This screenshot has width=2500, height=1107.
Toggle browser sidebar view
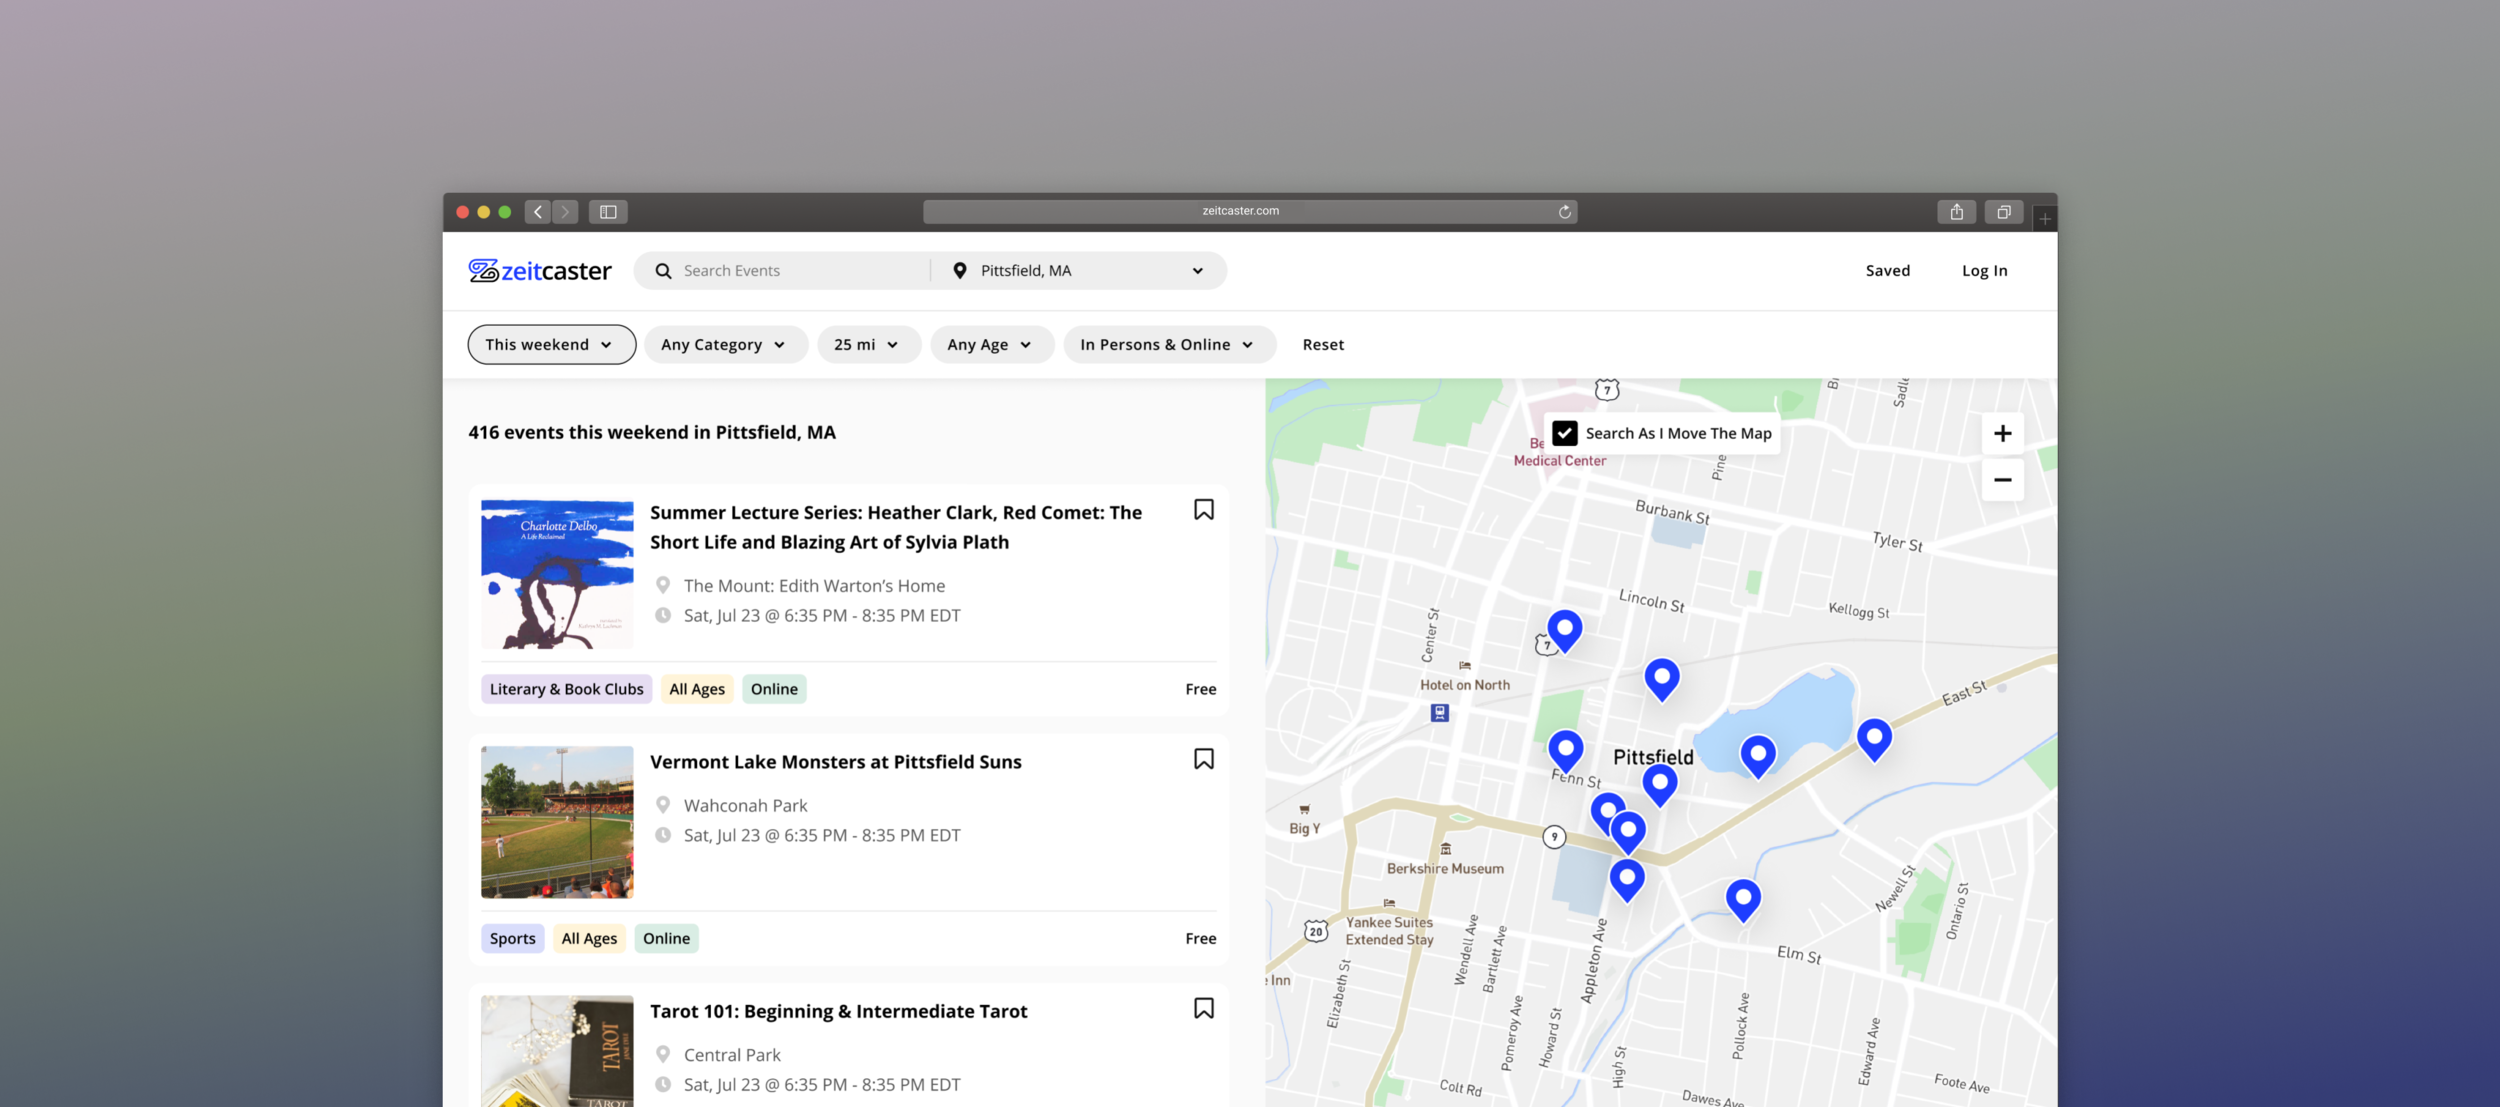607,211
